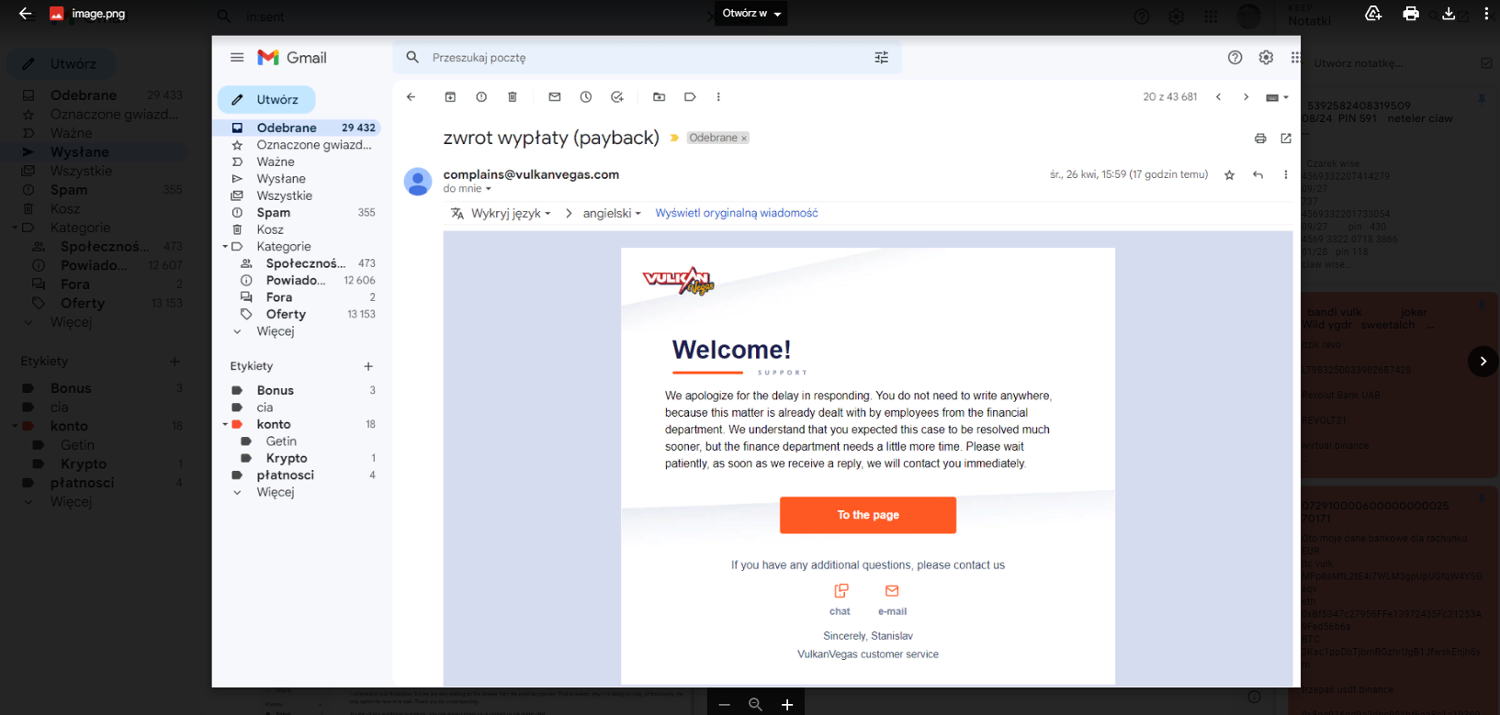Screen dimensions: 1500x715
Task: Download the image.png file
Action: (1448, 14)
